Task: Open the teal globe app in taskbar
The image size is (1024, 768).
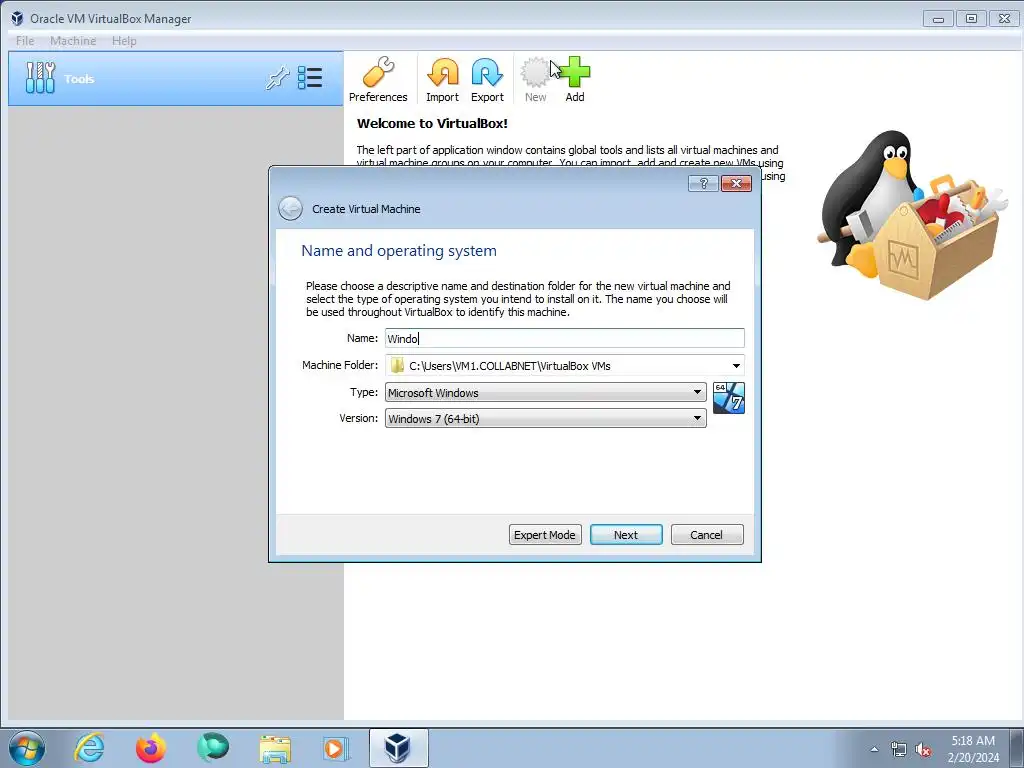Action: click(213, 748)
